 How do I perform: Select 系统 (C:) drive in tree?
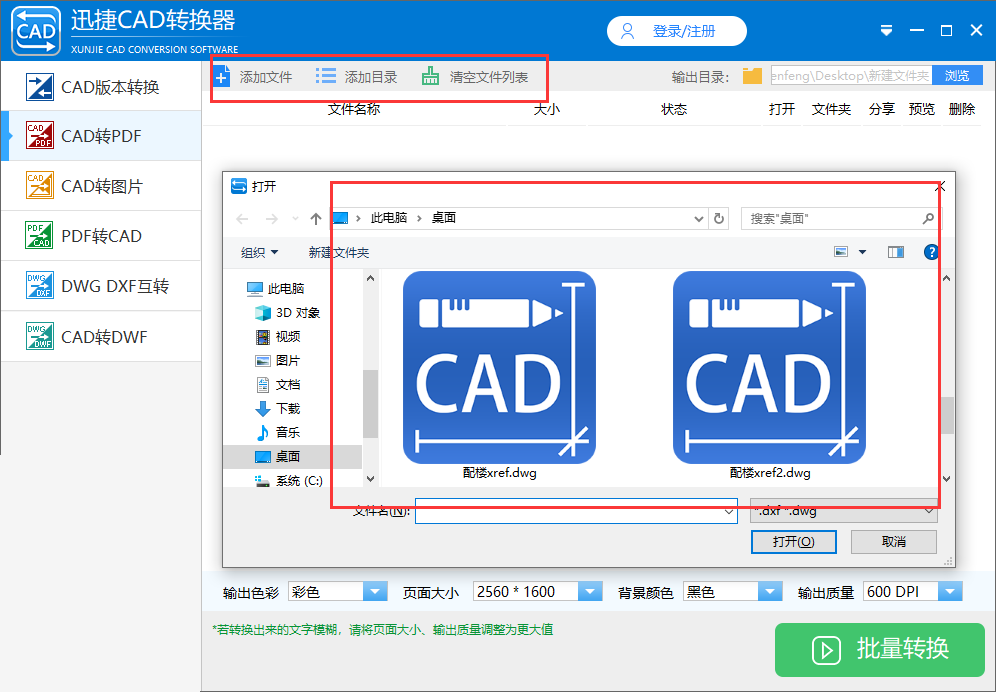(x=289, y=480)
